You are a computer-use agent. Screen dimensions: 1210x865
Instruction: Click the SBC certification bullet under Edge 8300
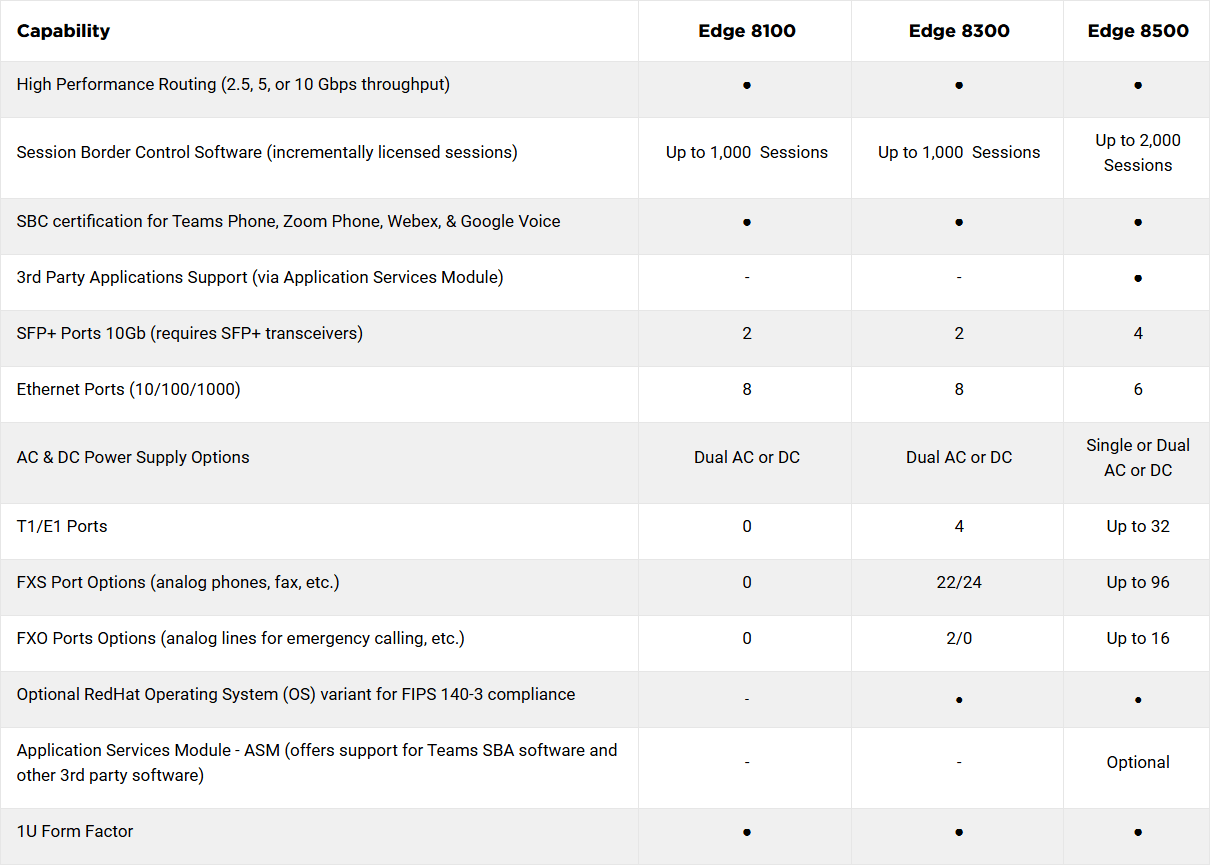pyautogui.click(x=959, y=222)
